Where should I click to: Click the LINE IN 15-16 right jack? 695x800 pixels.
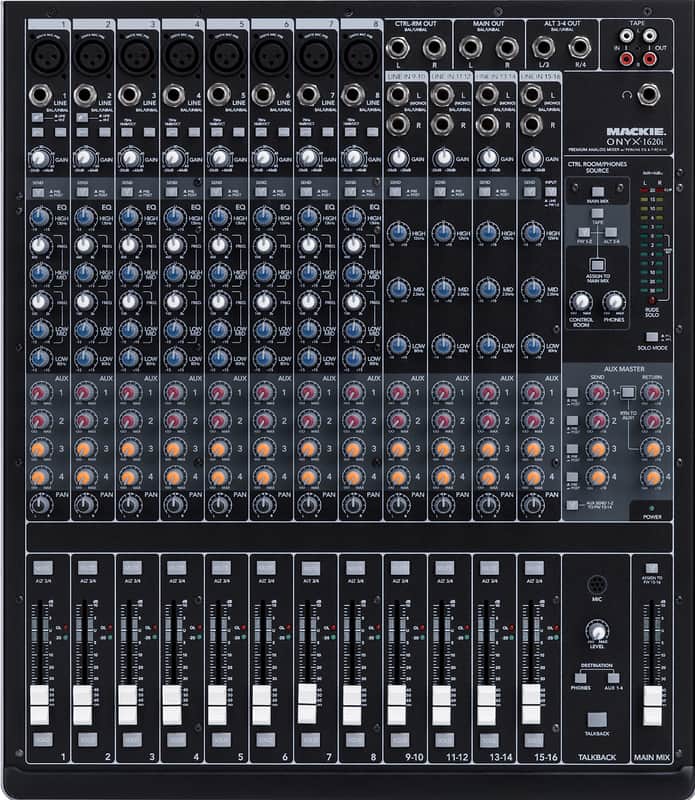[531, 124]
